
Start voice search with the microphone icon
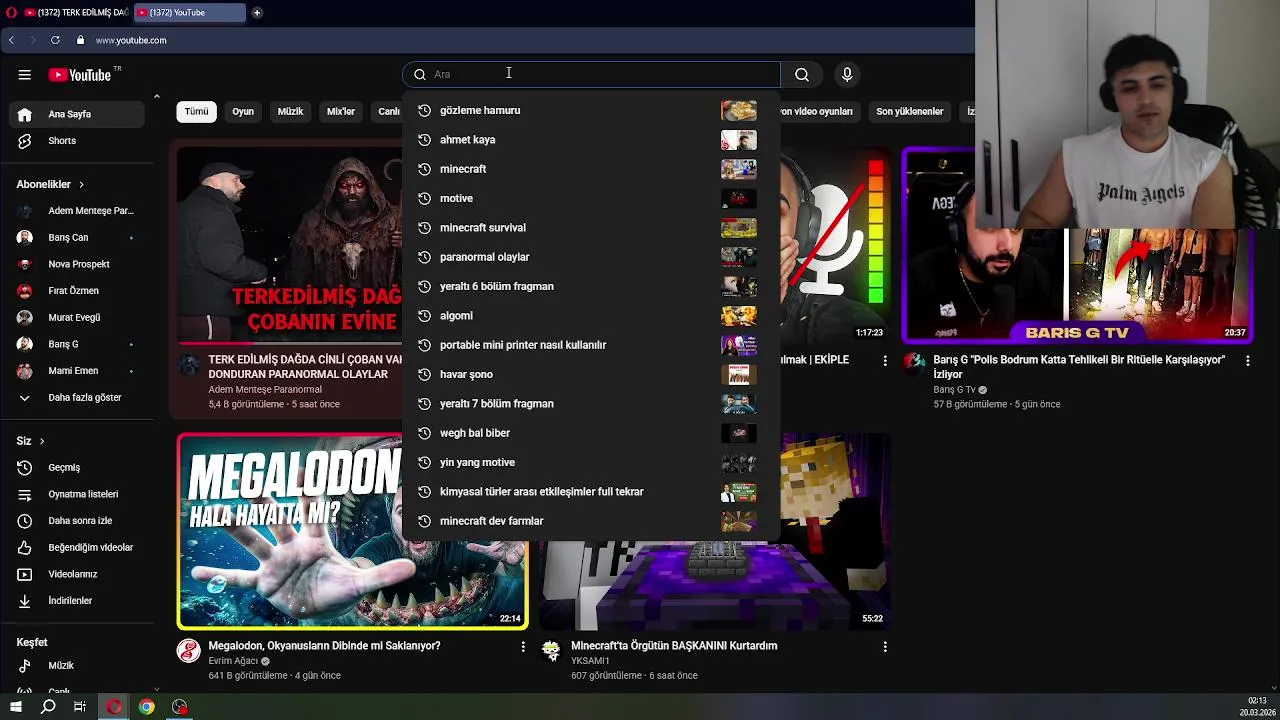pos(847,74)
